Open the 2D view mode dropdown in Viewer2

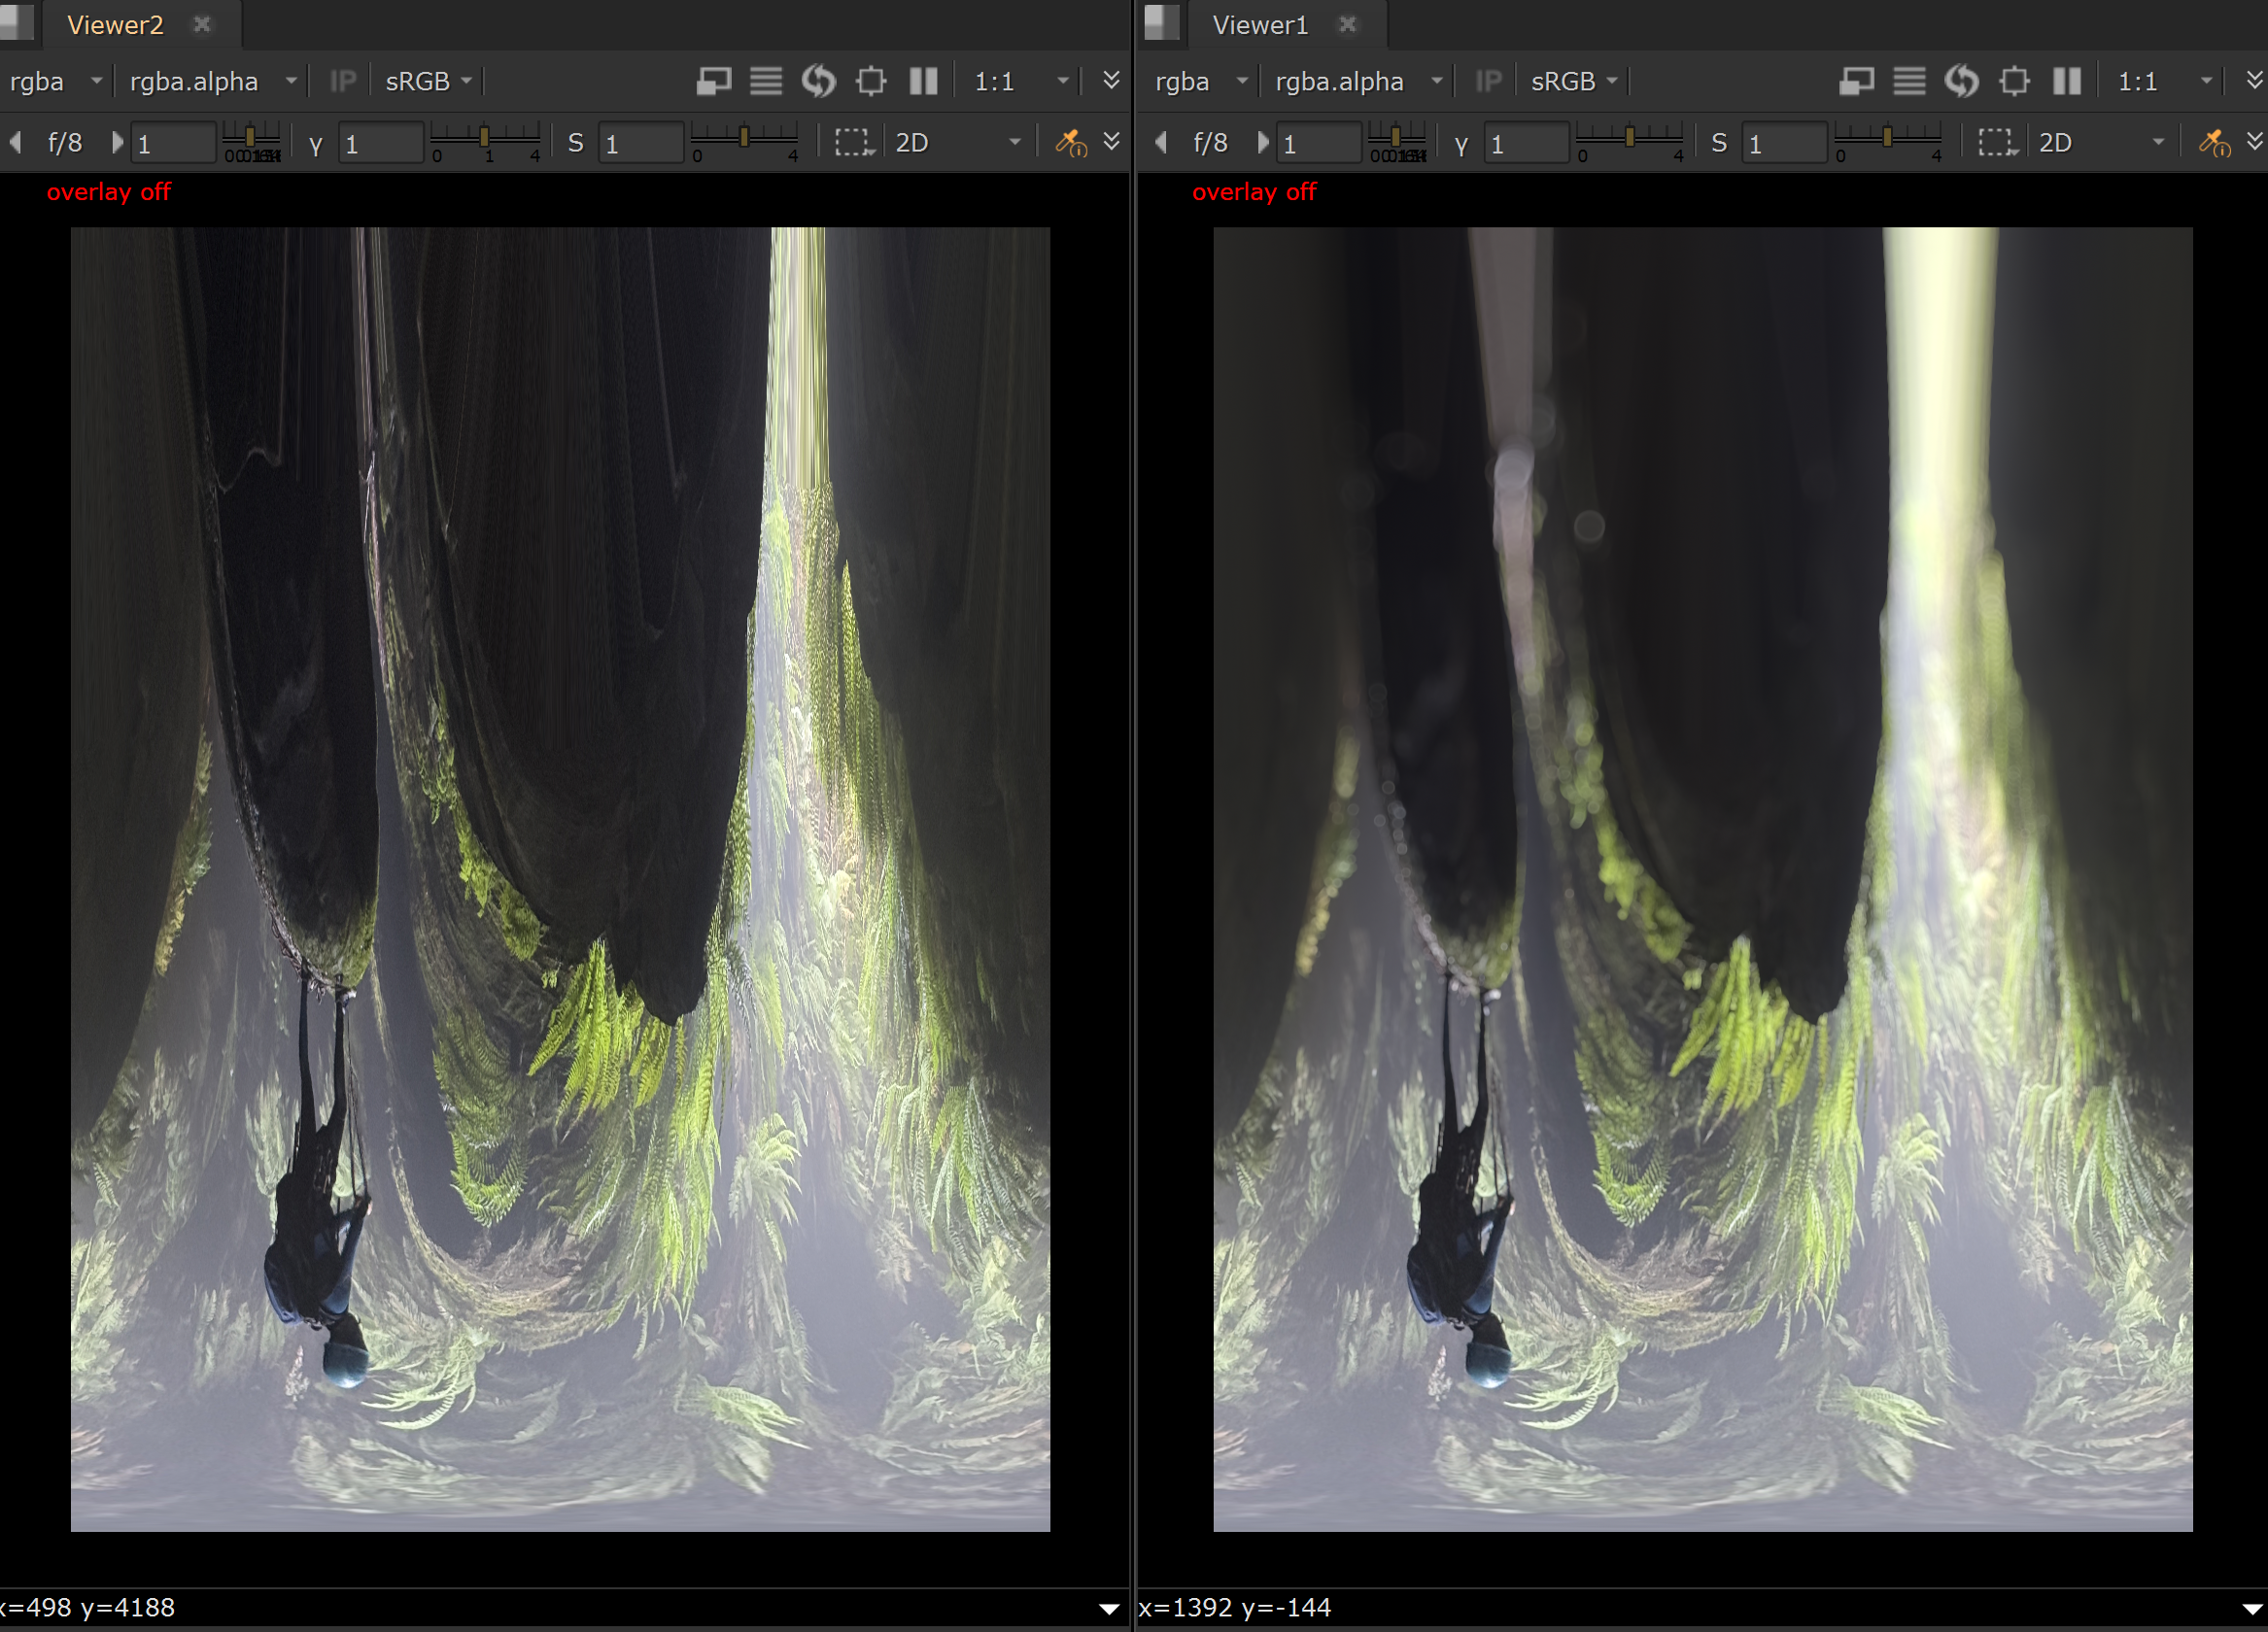[957, 143]
